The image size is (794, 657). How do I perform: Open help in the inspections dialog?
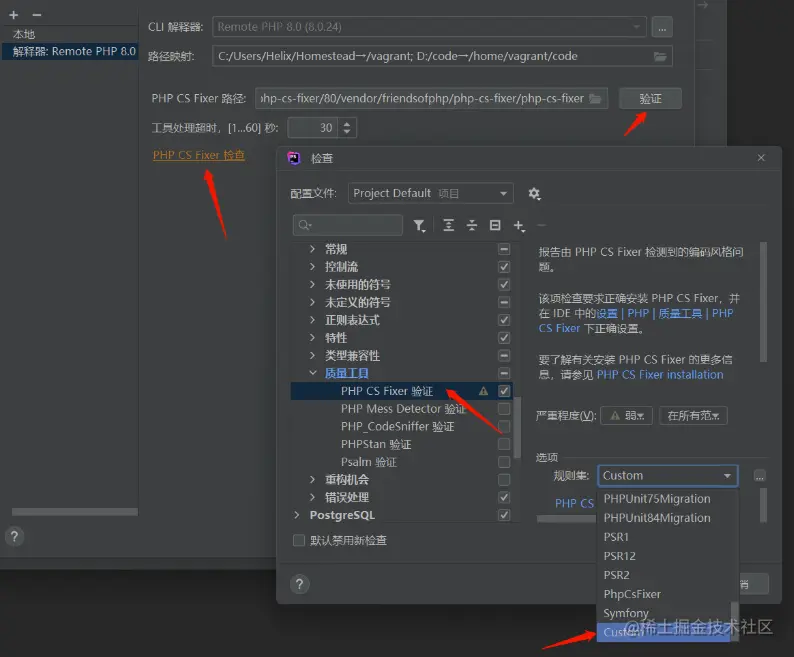coord(299,584)
